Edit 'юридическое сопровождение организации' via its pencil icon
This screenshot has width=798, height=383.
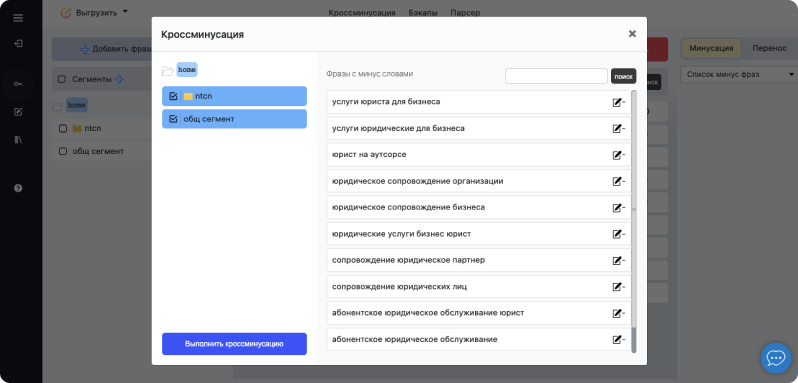tap(617, 181)
